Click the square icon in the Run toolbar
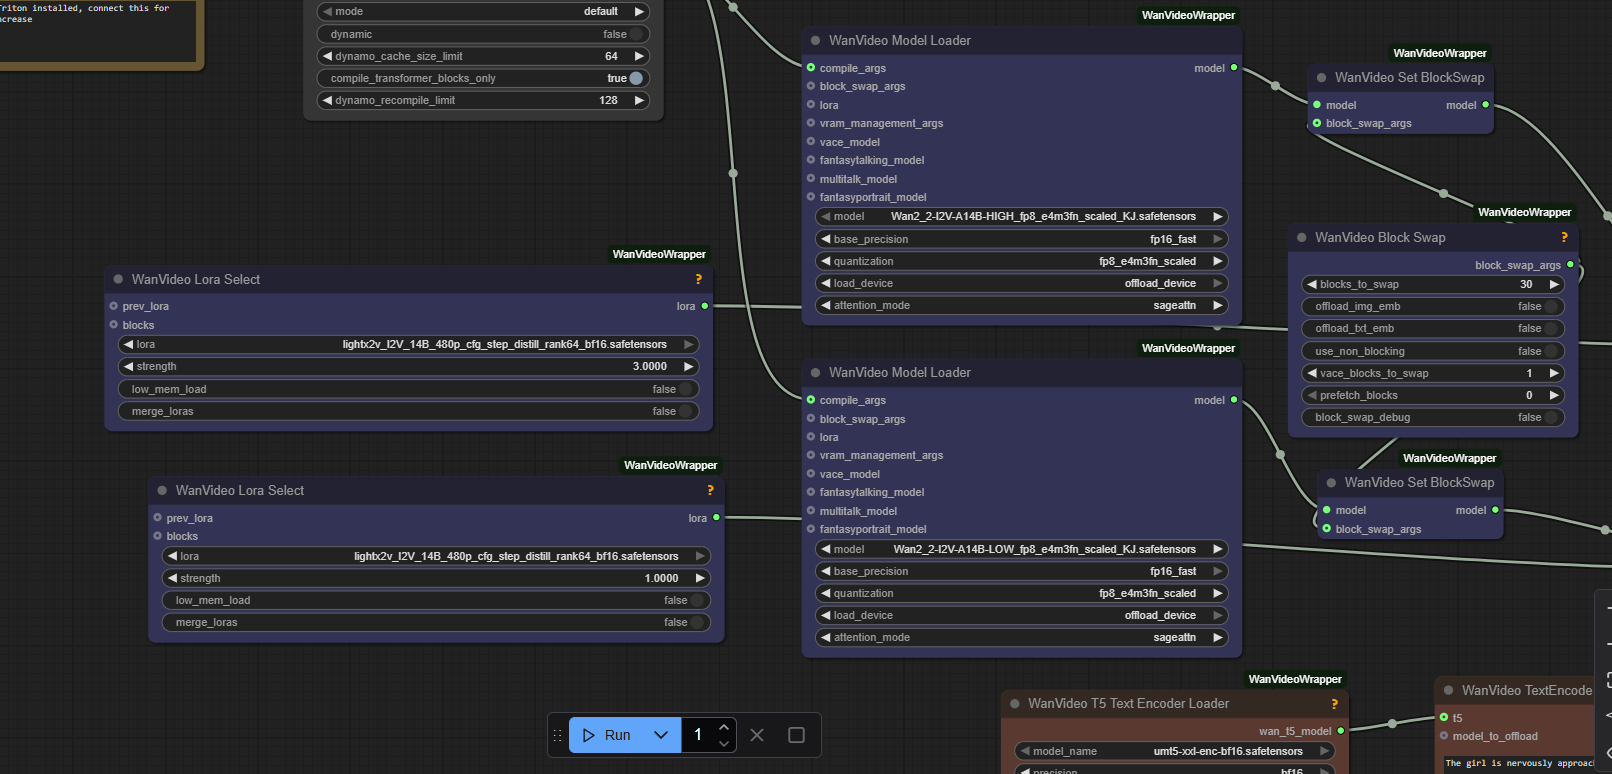 pos(796,735)
